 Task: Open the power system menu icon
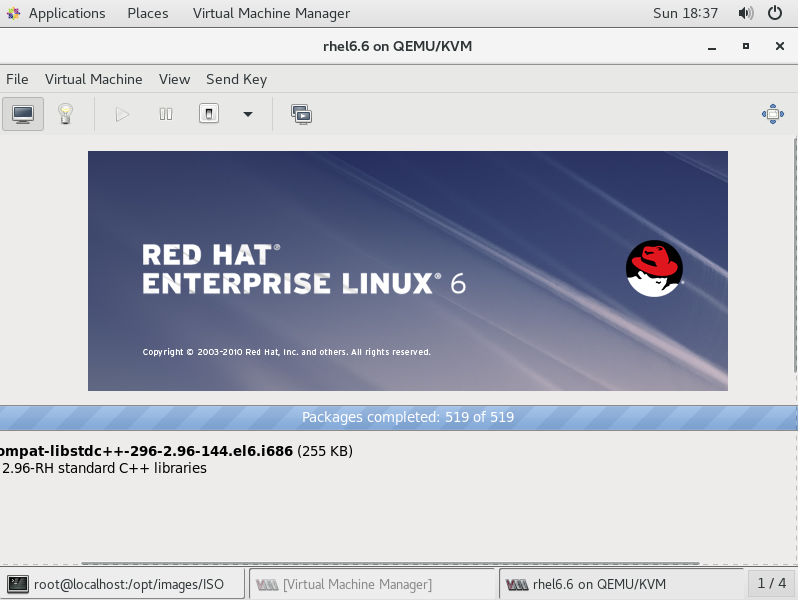(x=775, y=13)
